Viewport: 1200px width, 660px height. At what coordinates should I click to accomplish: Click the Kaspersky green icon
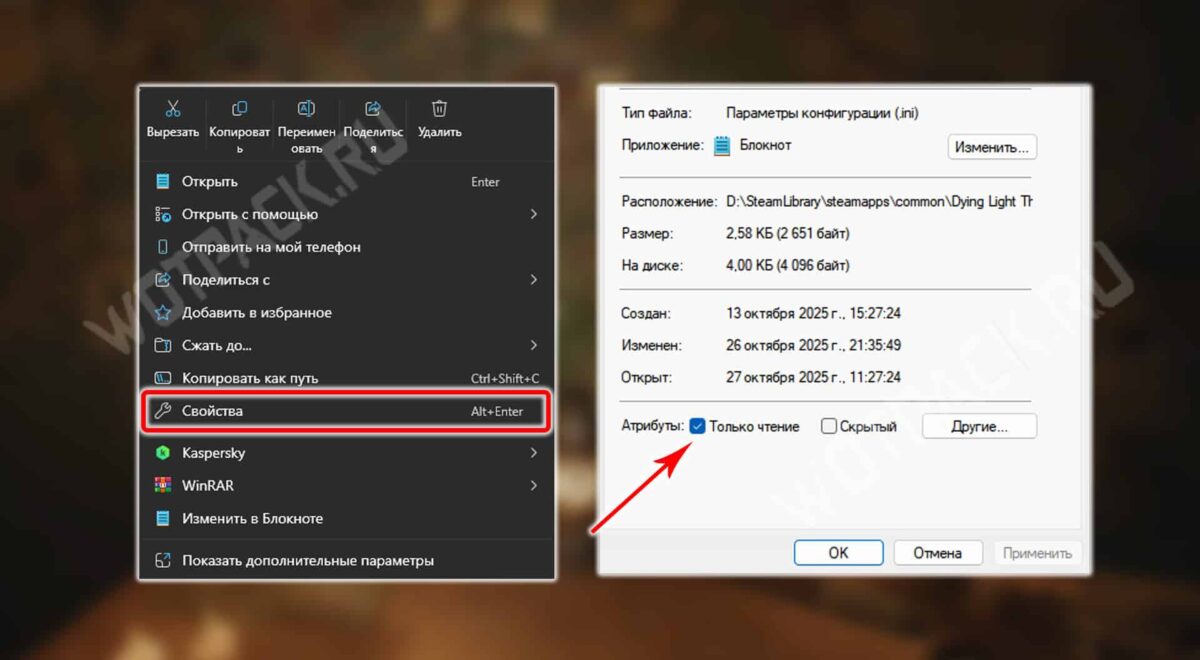(163, 453)
